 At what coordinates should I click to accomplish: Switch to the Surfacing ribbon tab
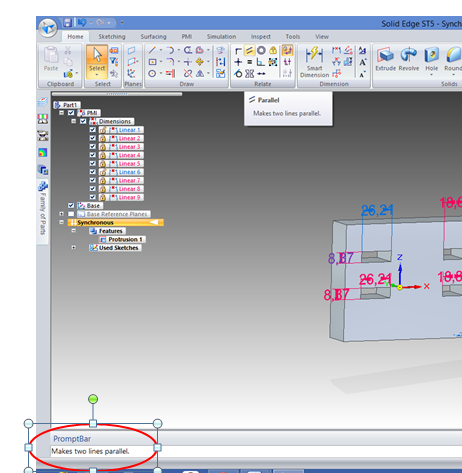coord(153,37)
